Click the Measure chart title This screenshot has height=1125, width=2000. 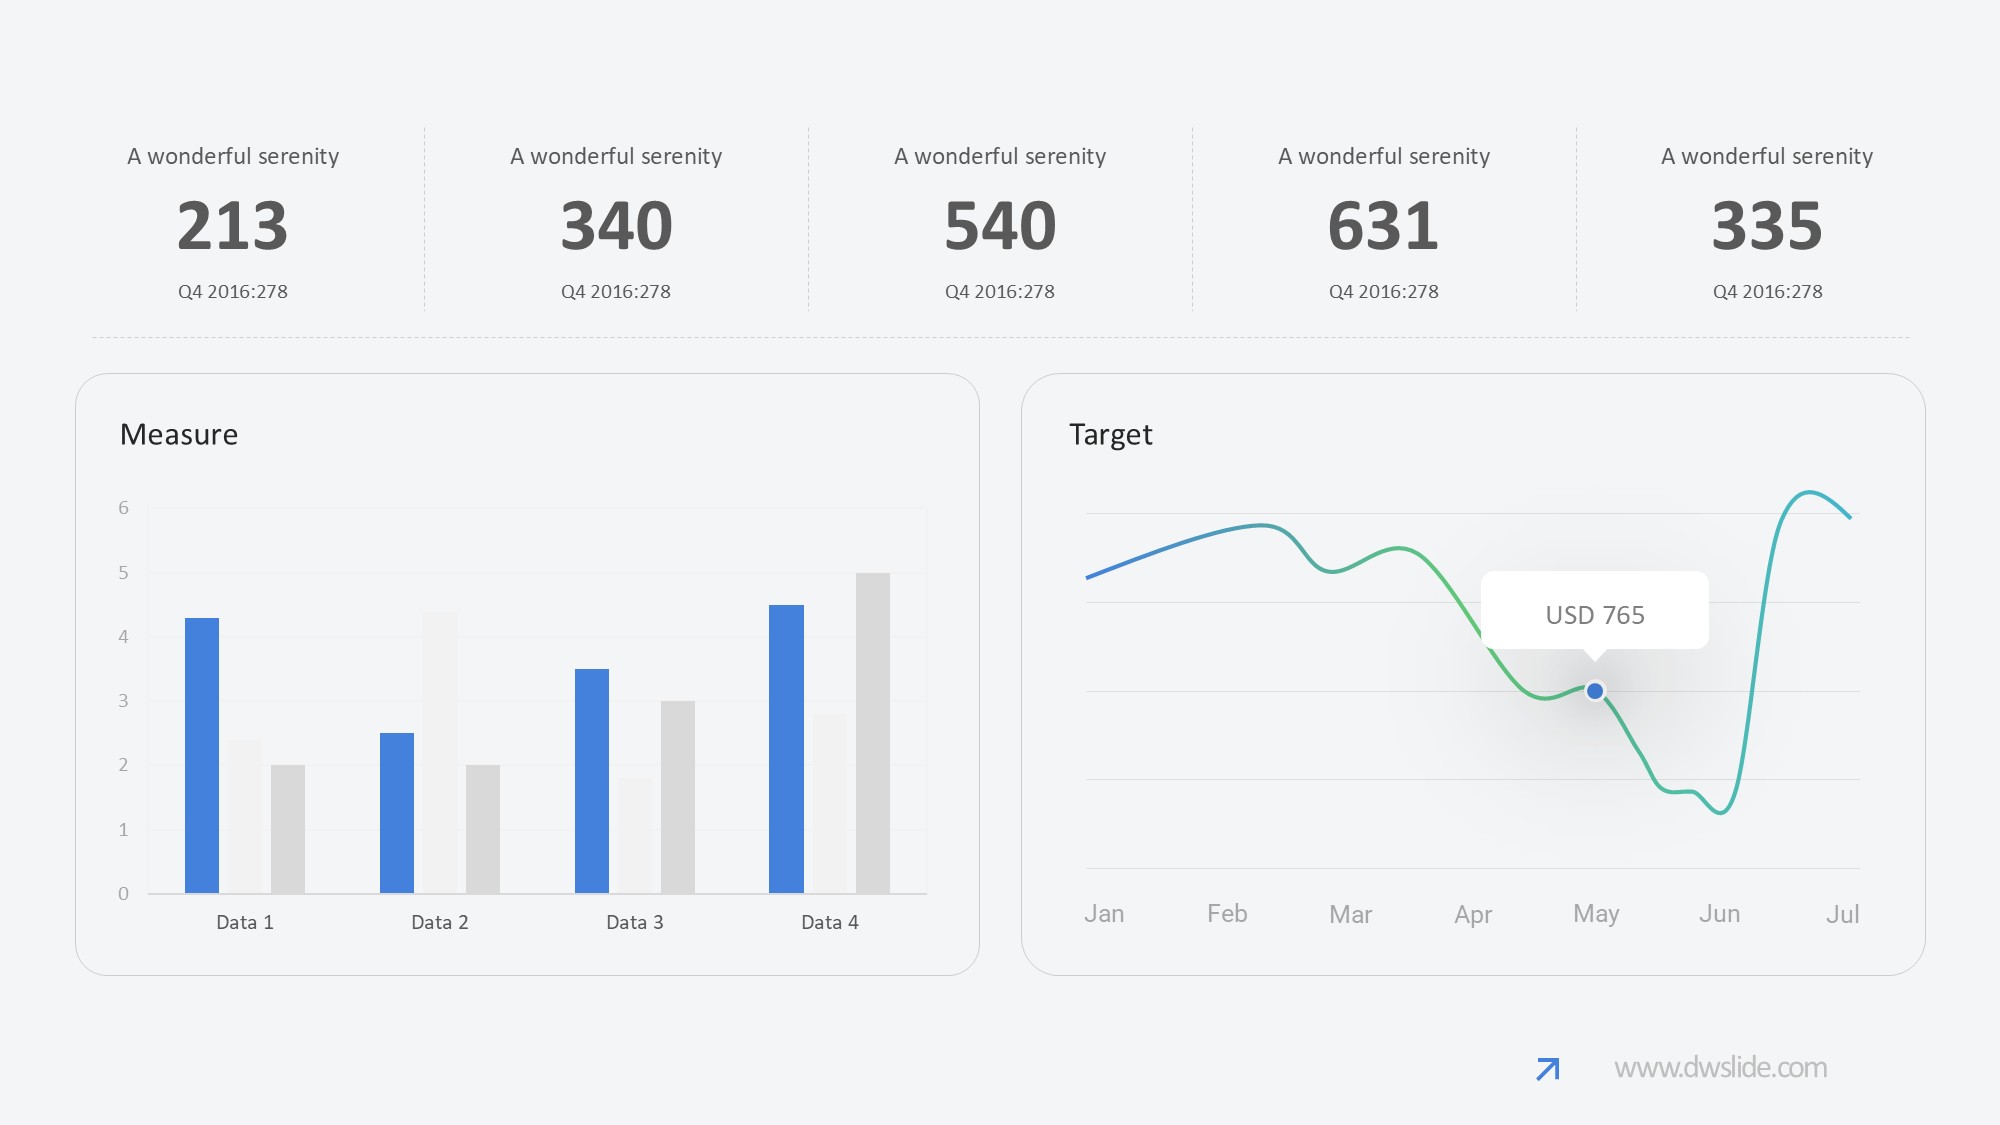(x=179, y=435)
